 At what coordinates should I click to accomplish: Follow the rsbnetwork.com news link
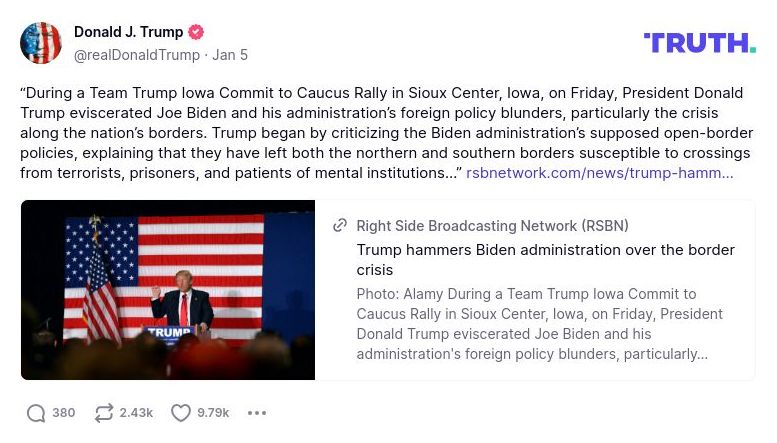(599, 173)
